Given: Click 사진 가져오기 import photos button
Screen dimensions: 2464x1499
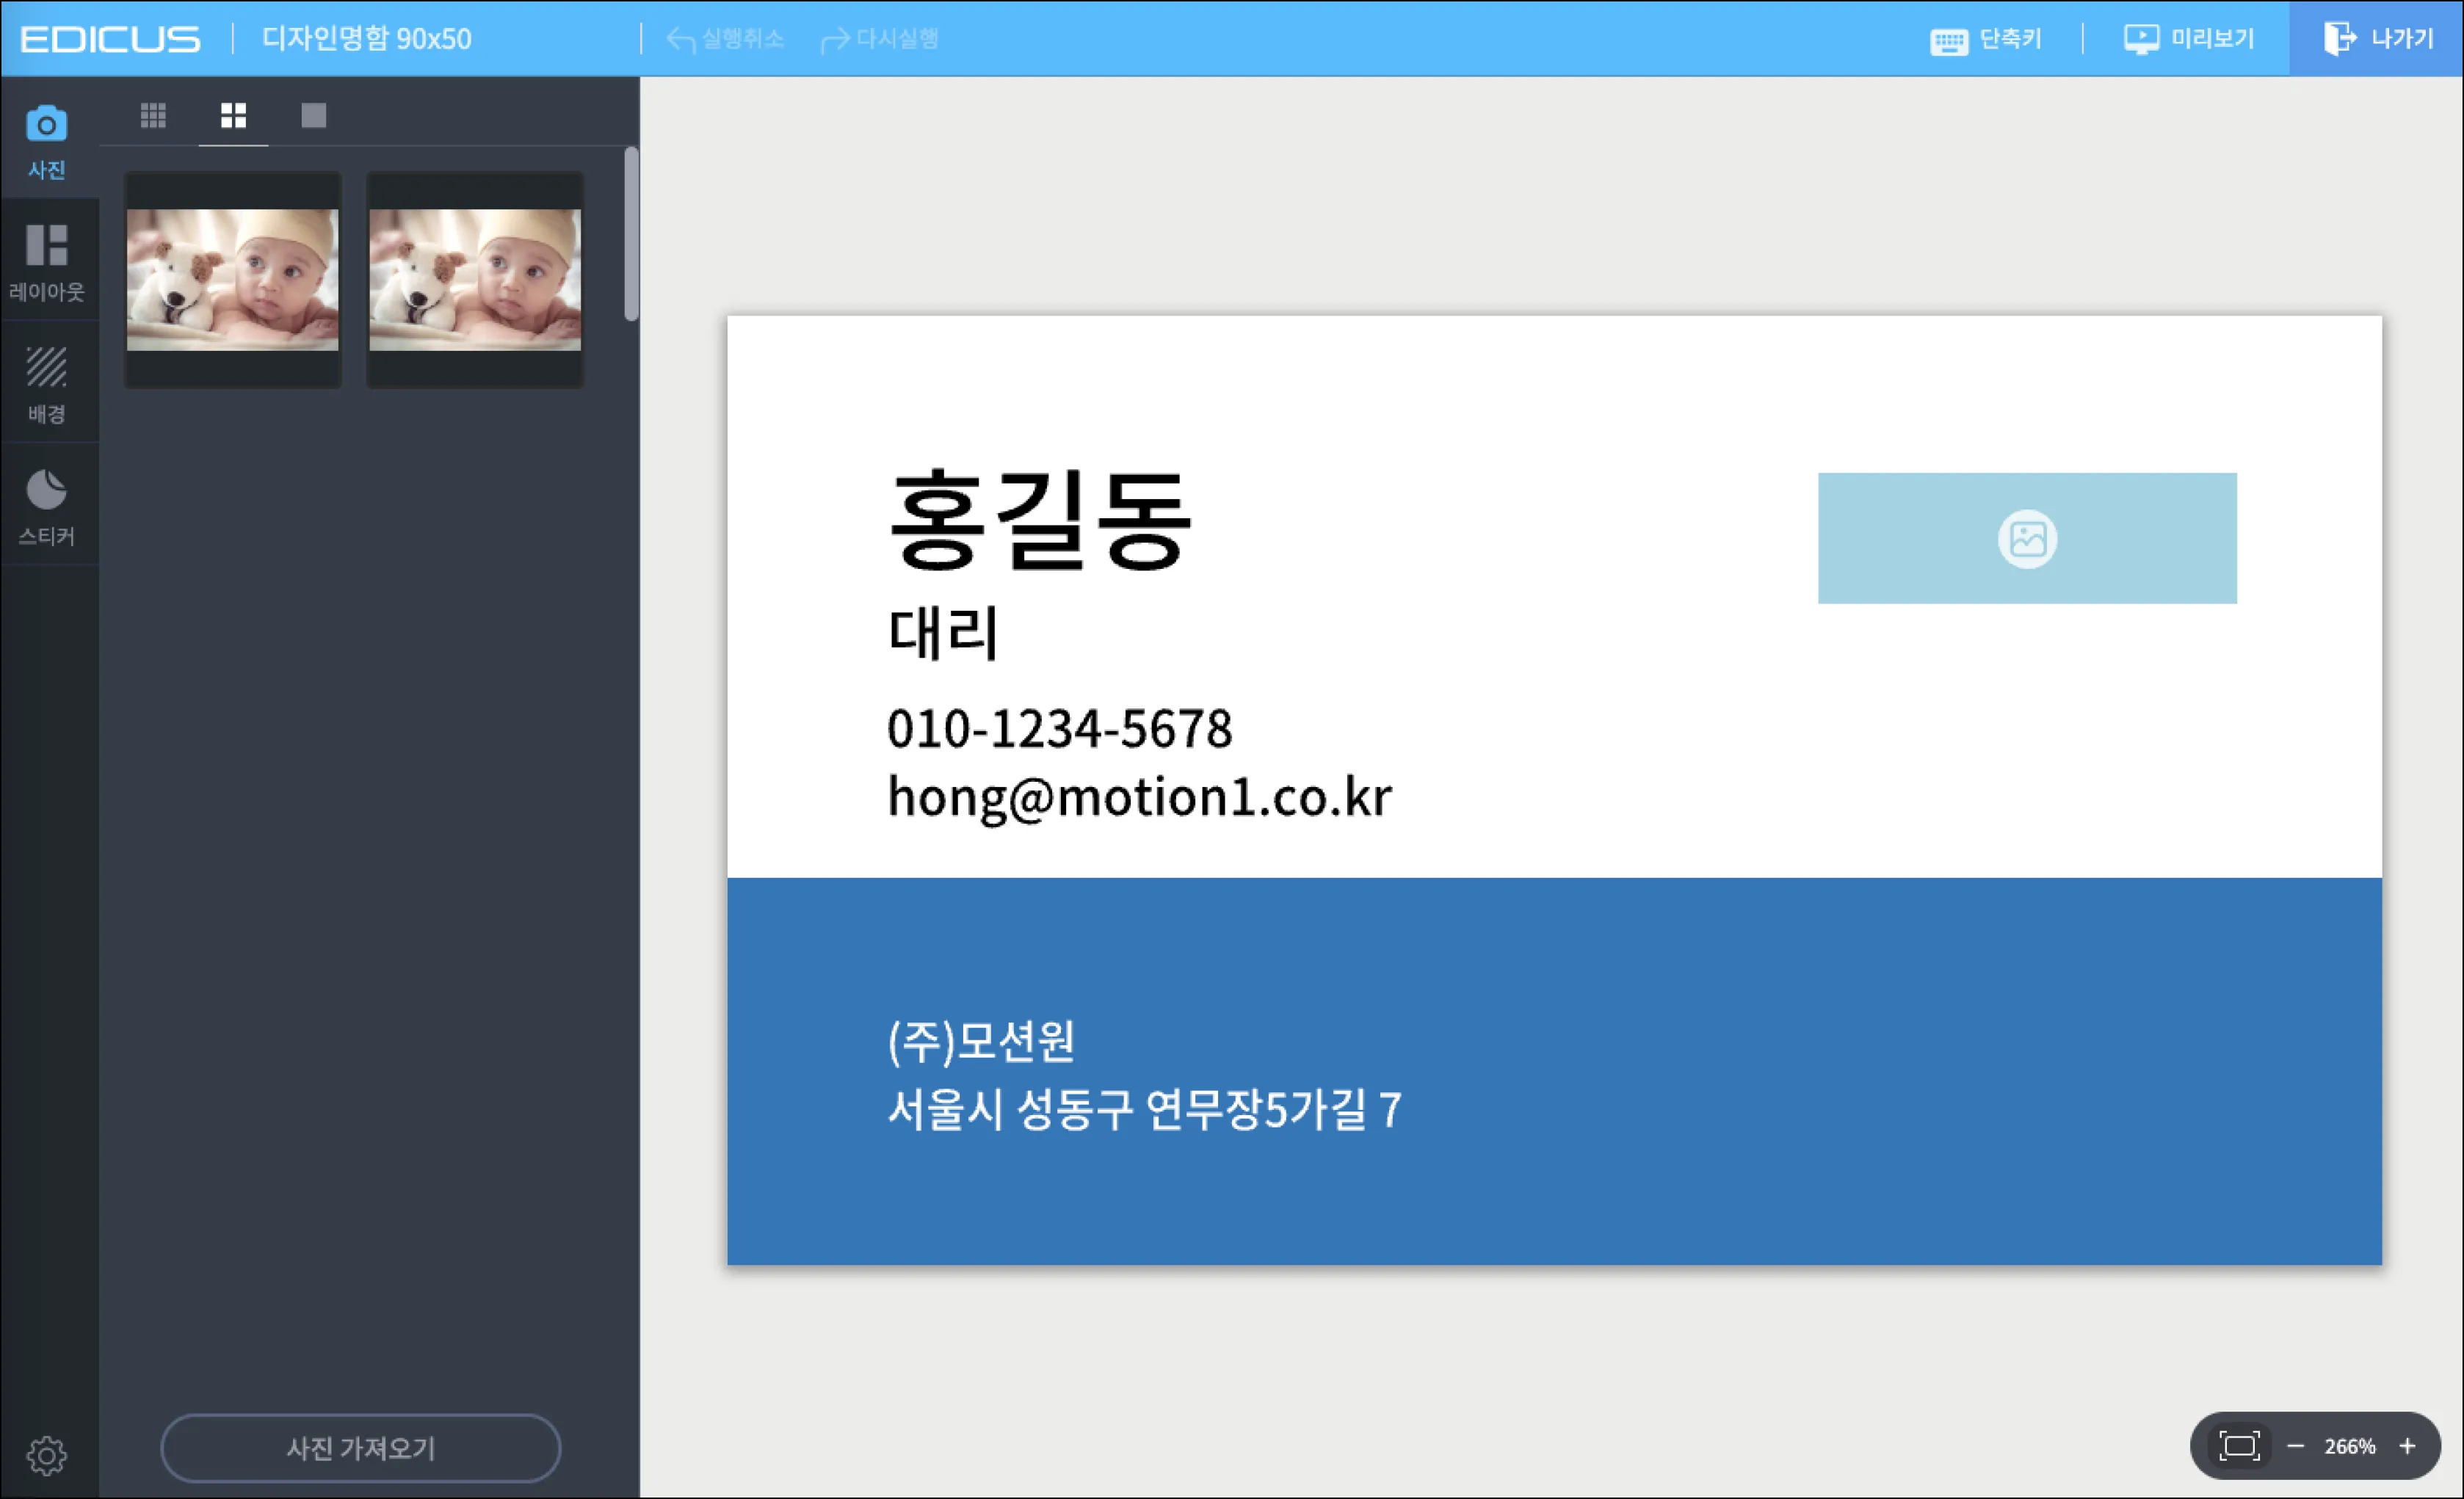Looking at the screenshot, I should (360, 1447).
